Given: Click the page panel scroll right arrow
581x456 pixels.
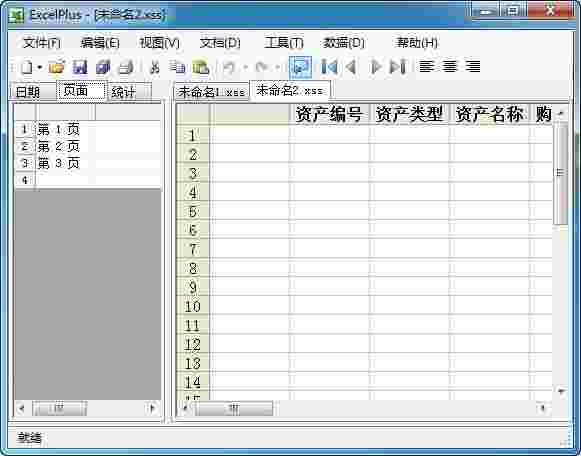Looking at the screenshot, I should point(152,409).
